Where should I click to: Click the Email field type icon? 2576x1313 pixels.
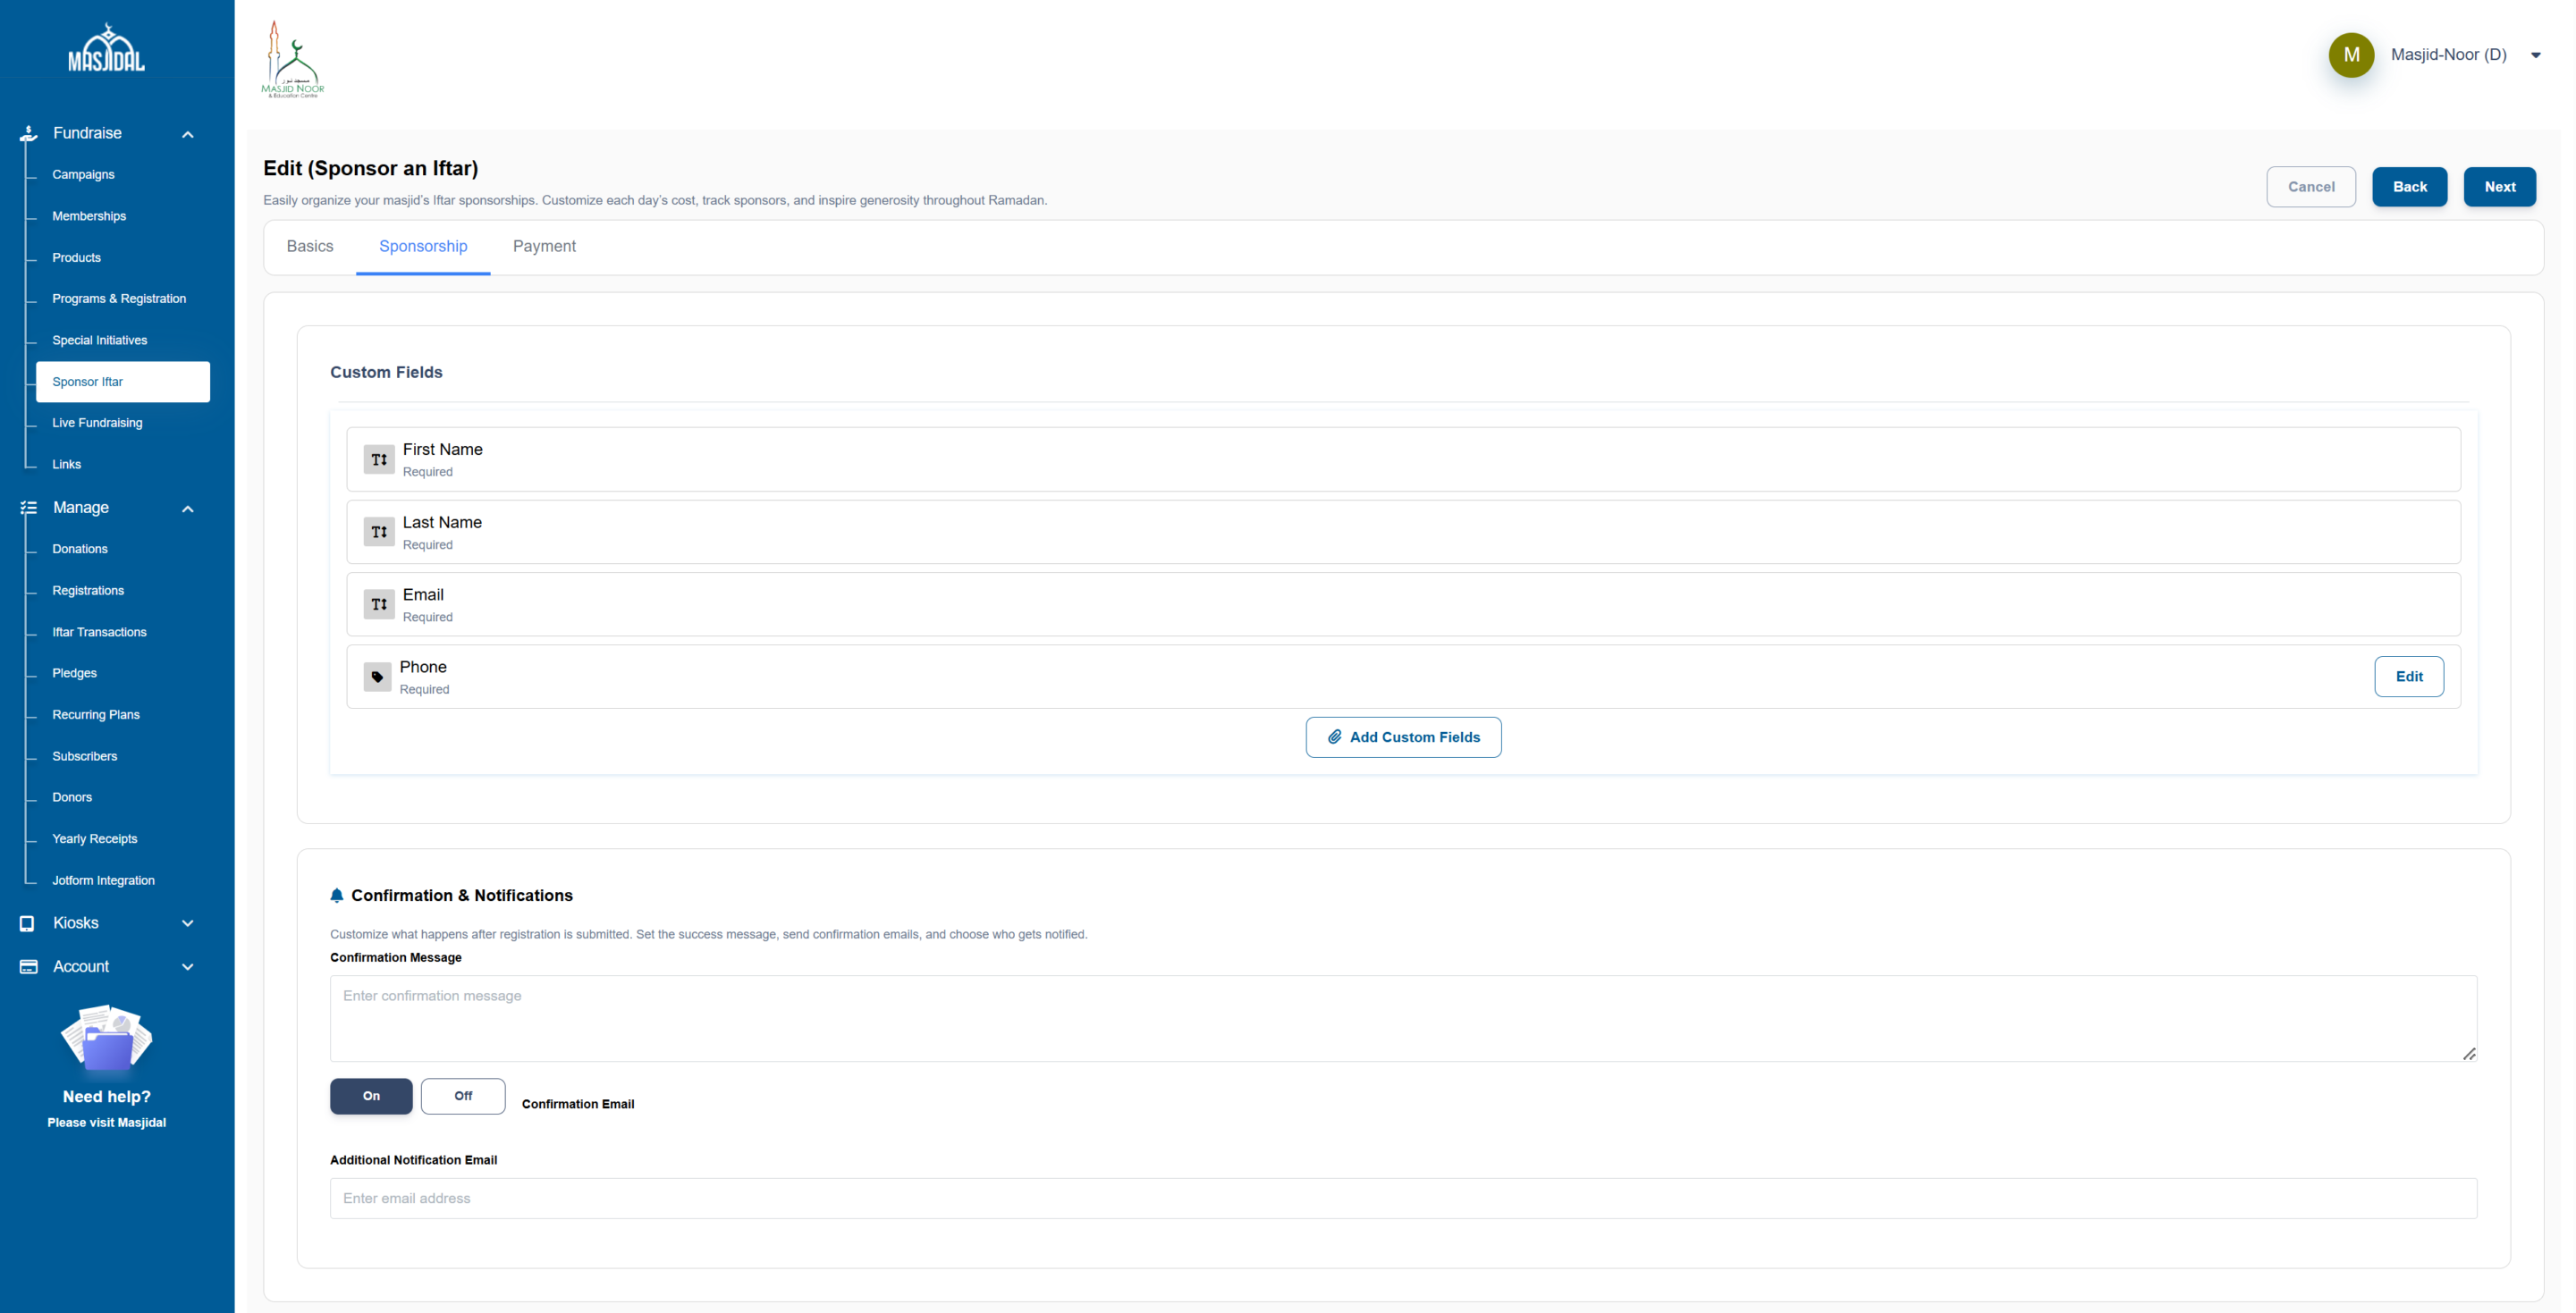(379, 604)
